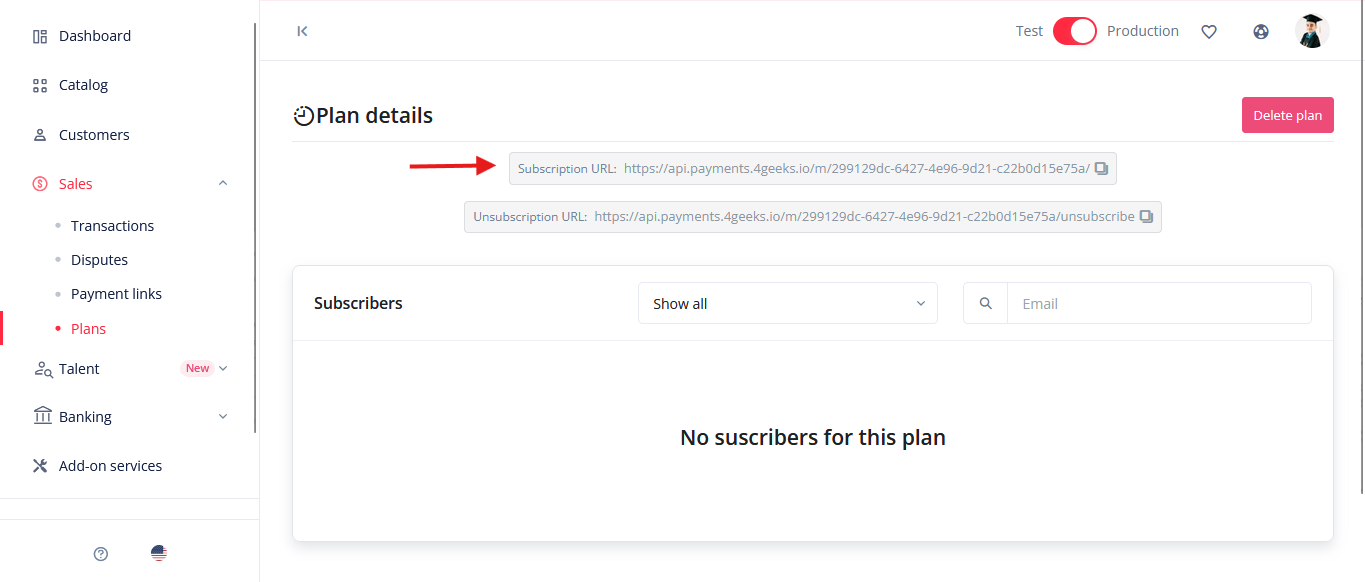Image resolution: width=1365 pixels, height=582 pixels.
Task: Open the Dashboard page
Action: (x=95, y=36)
